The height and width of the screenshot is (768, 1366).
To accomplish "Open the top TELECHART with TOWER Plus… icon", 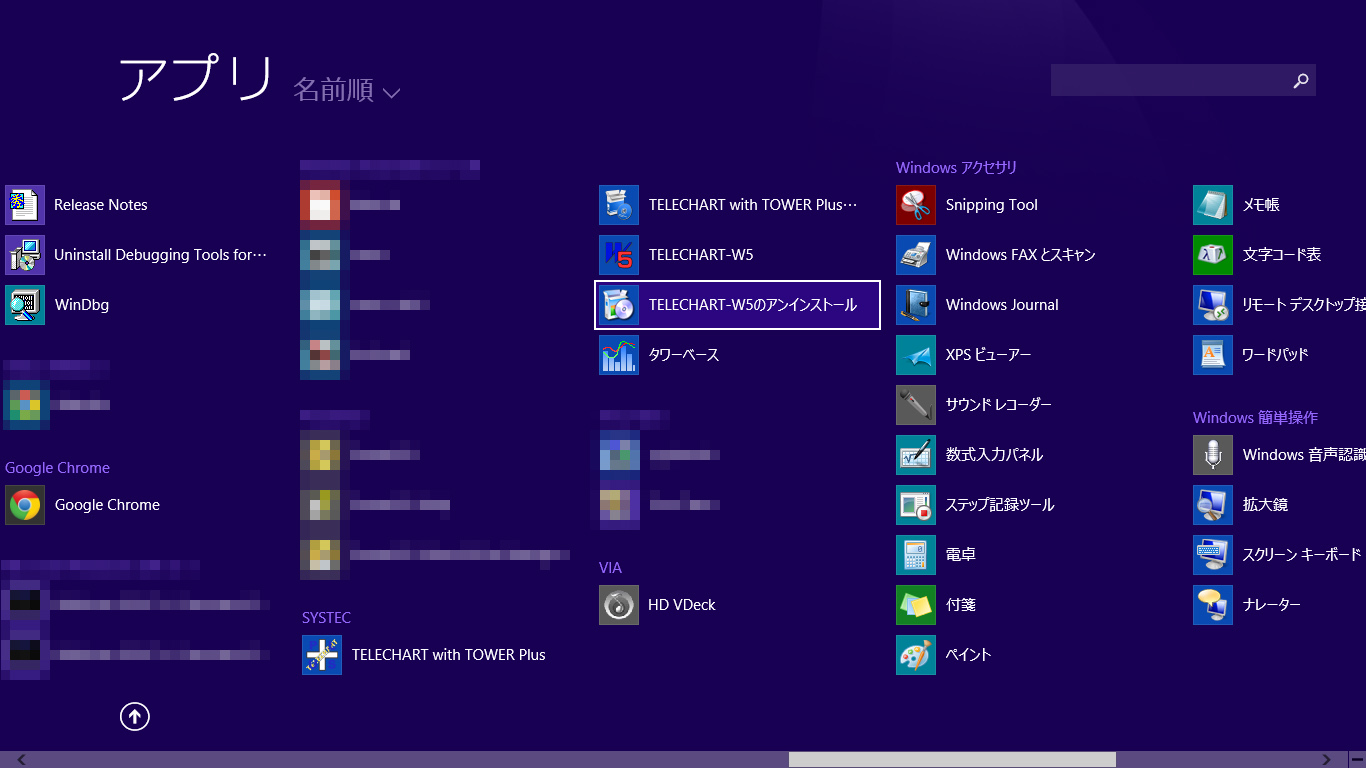I will (619, 205).
